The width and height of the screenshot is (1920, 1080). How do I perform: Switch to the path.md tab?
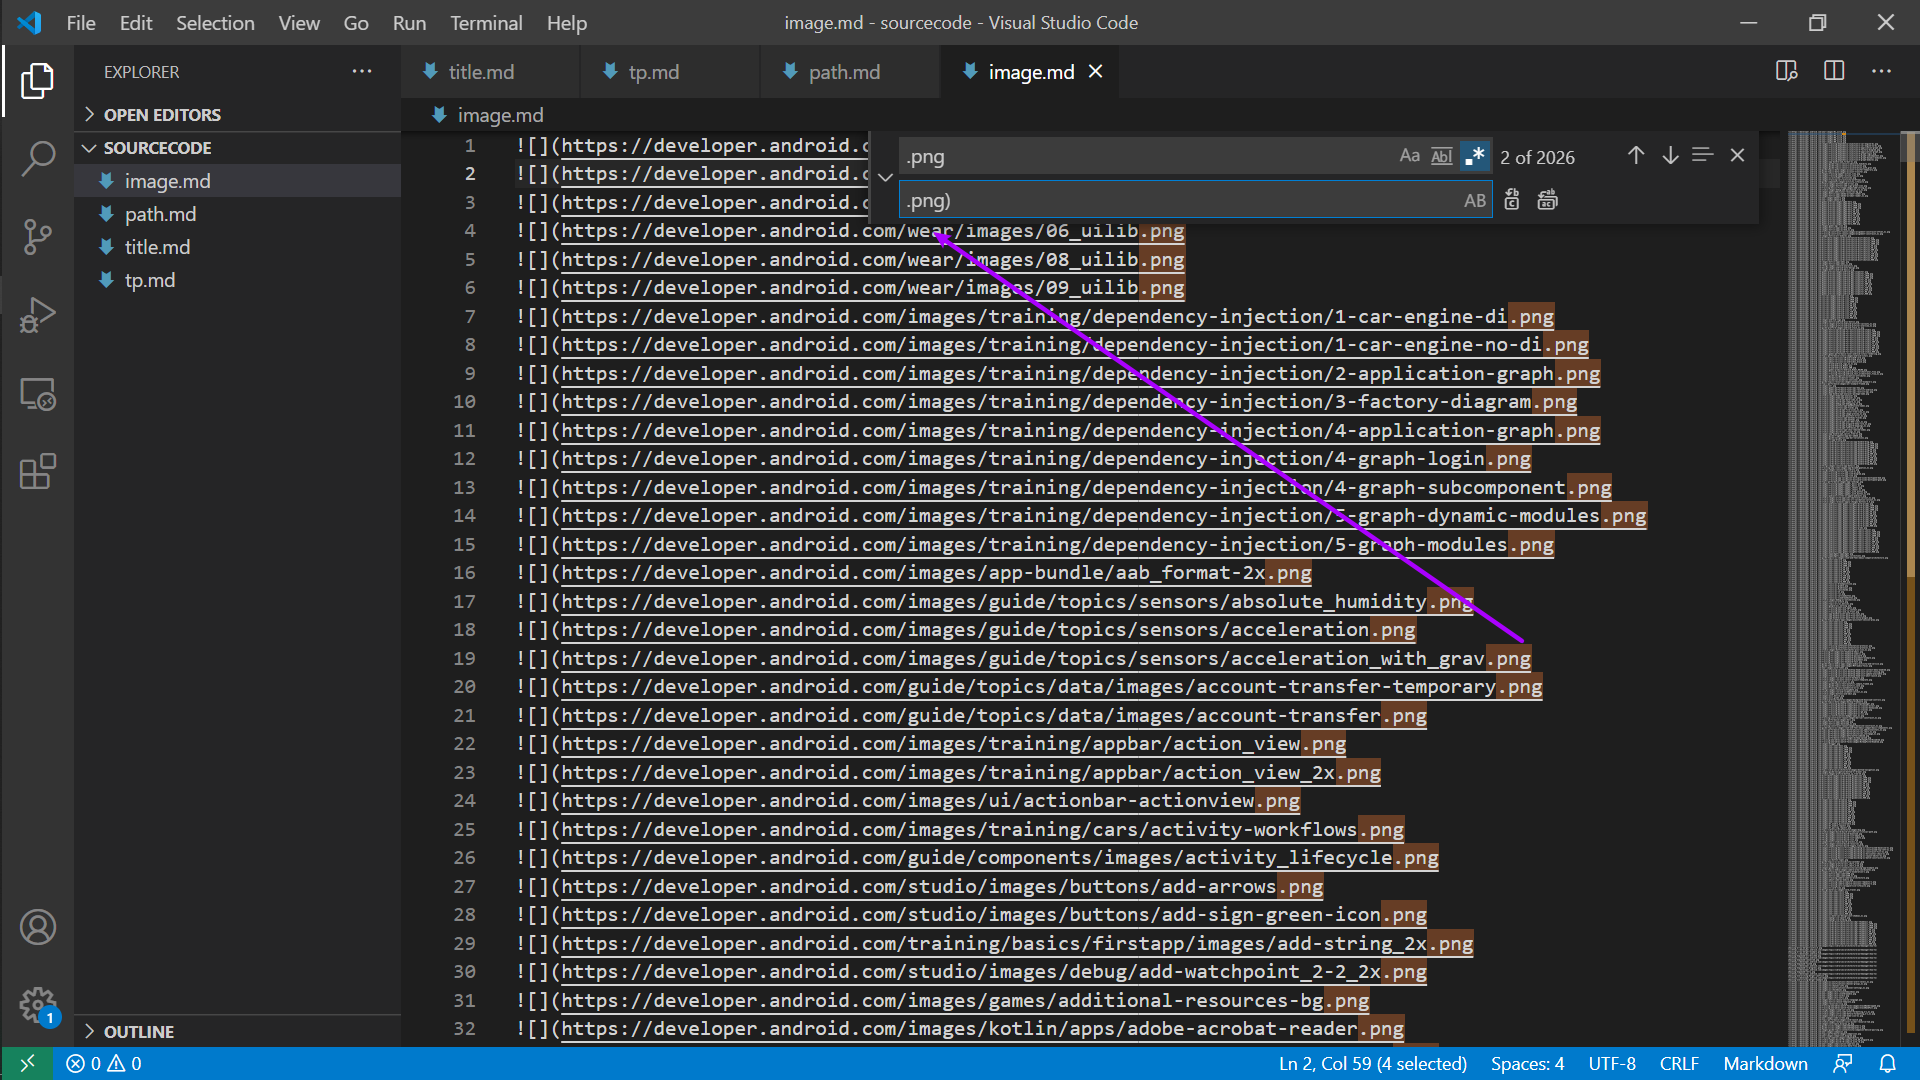(843, 72)
